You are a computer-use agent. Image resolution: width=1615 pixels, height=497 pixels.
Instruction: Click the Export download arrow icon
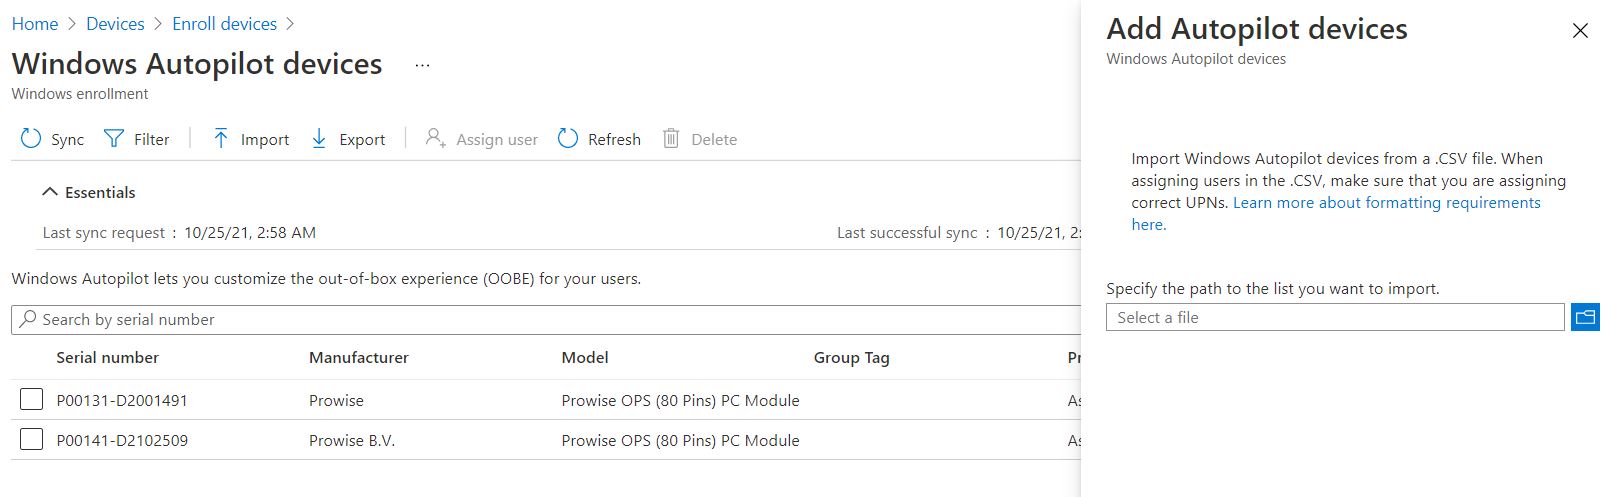coord(319,139)
